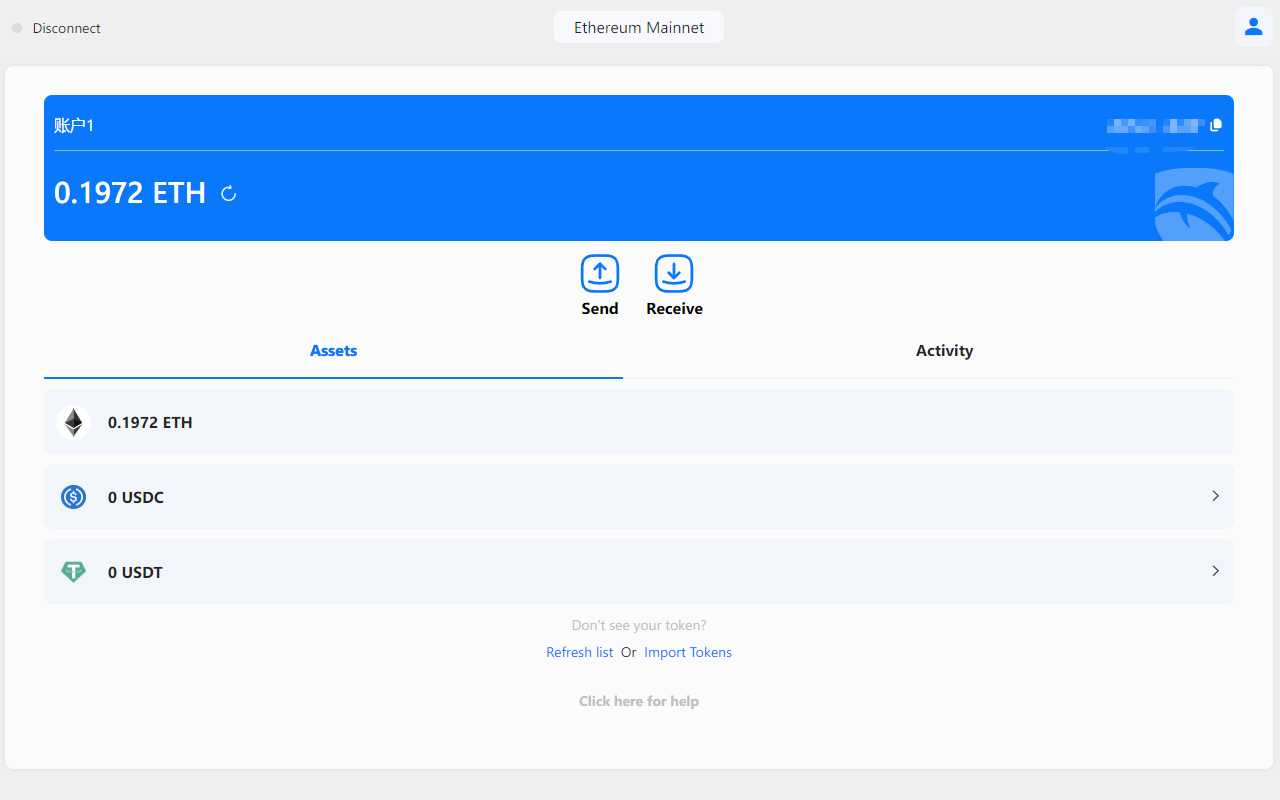Switch to the Activity tab
This screenshot has width=1280, height=800.
(944, 350)
